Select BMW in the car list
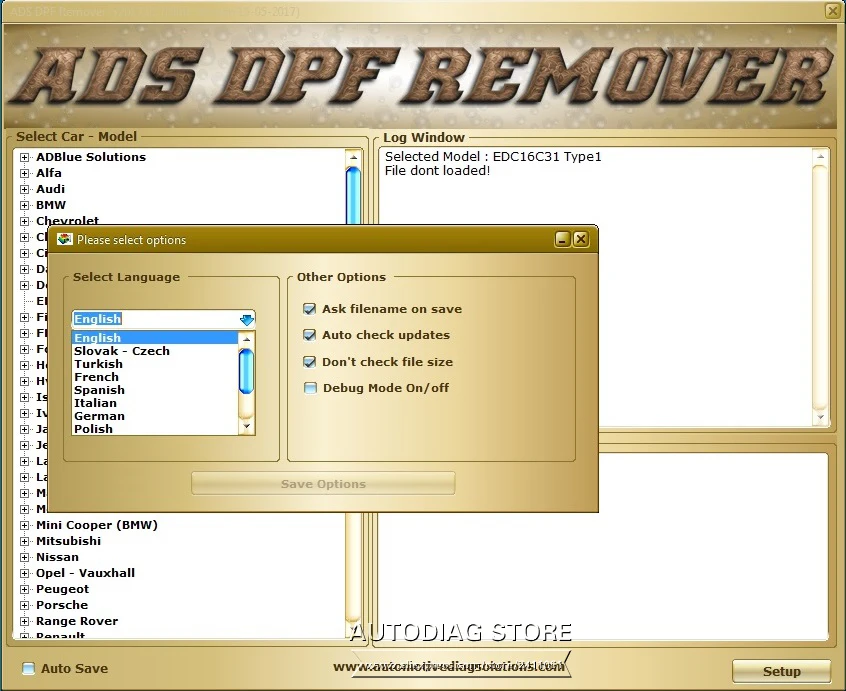The image size is (846, 691). click(51, 205)
